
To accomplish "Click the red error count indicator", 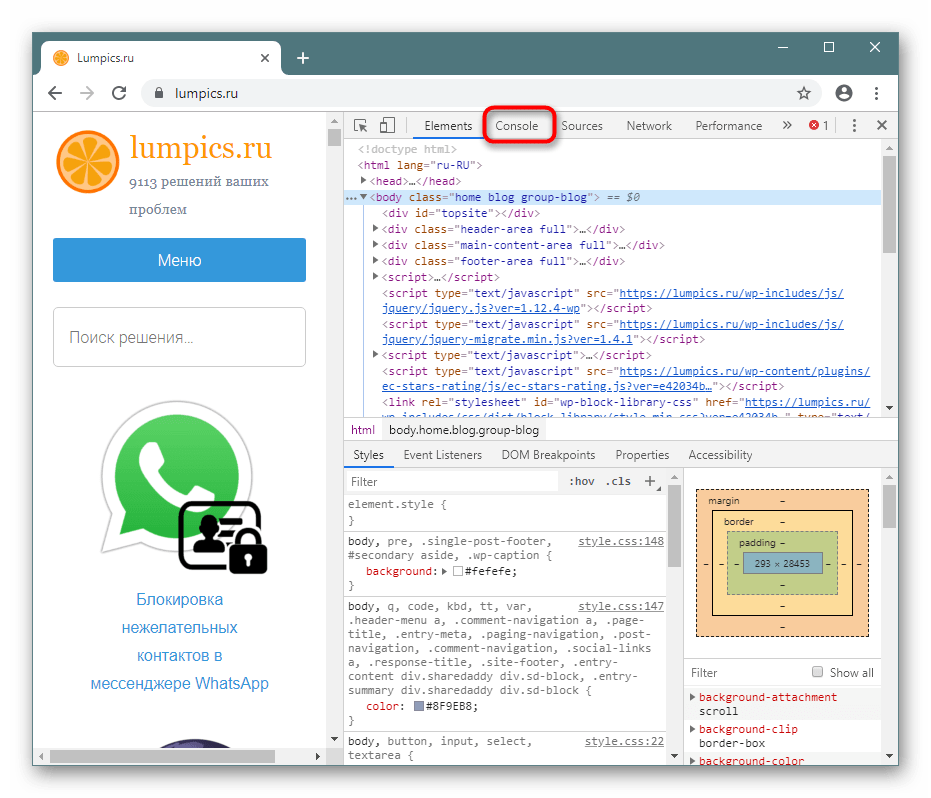I will click(818, 126).
